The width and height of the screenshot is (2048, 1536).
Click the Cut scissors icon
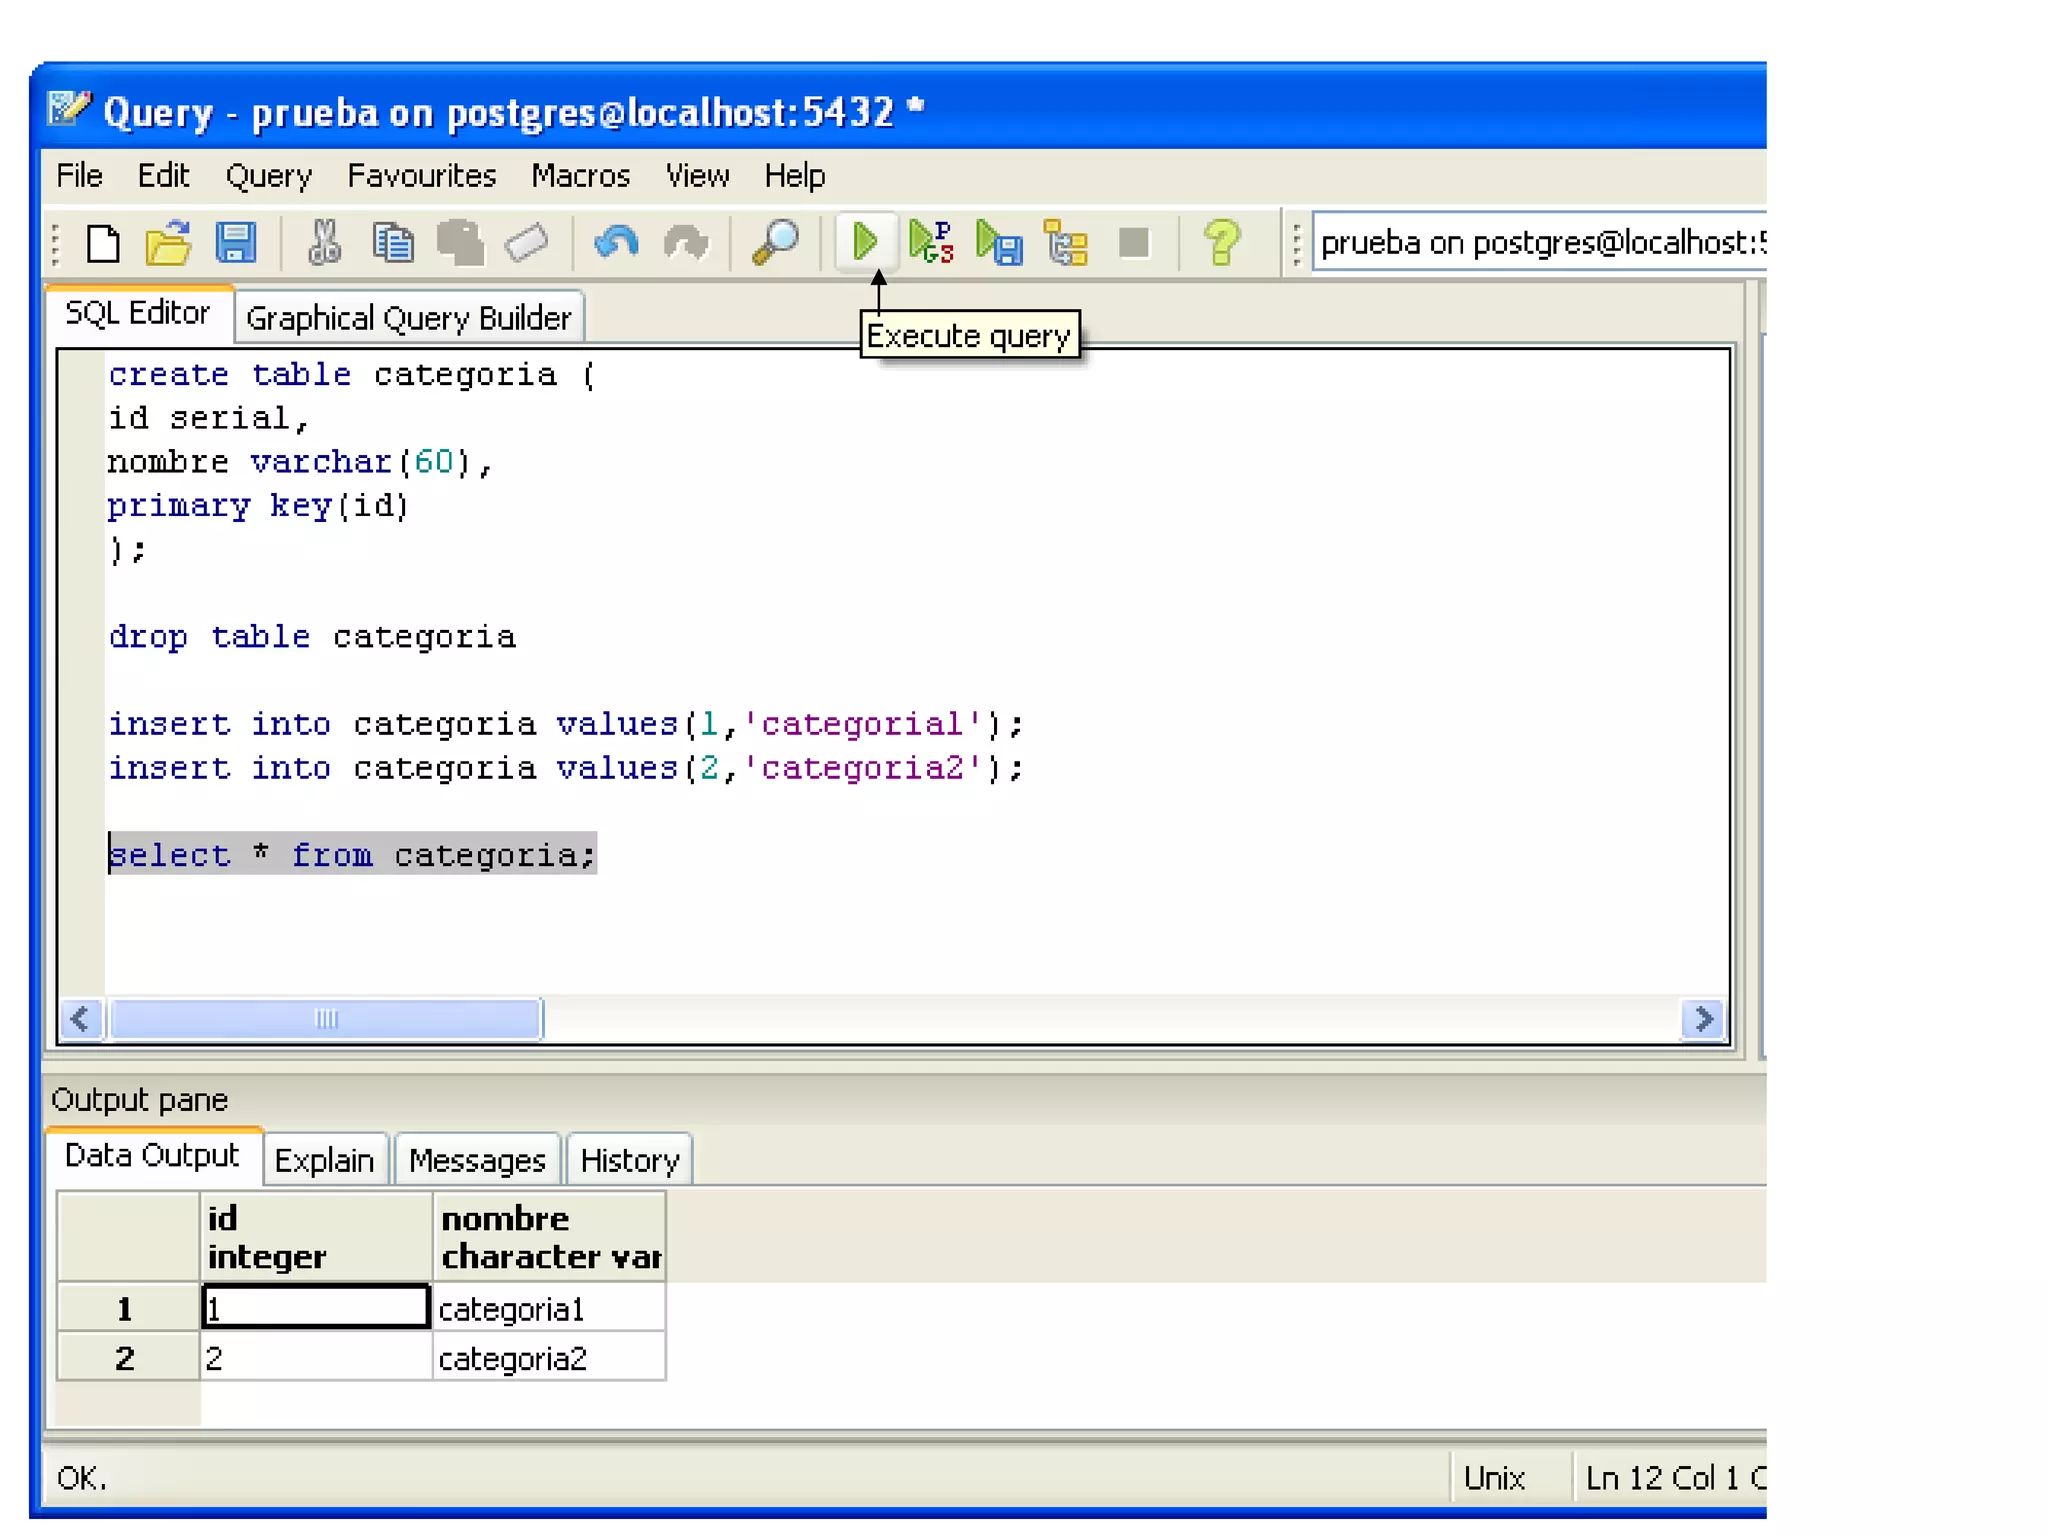[324, 243]
